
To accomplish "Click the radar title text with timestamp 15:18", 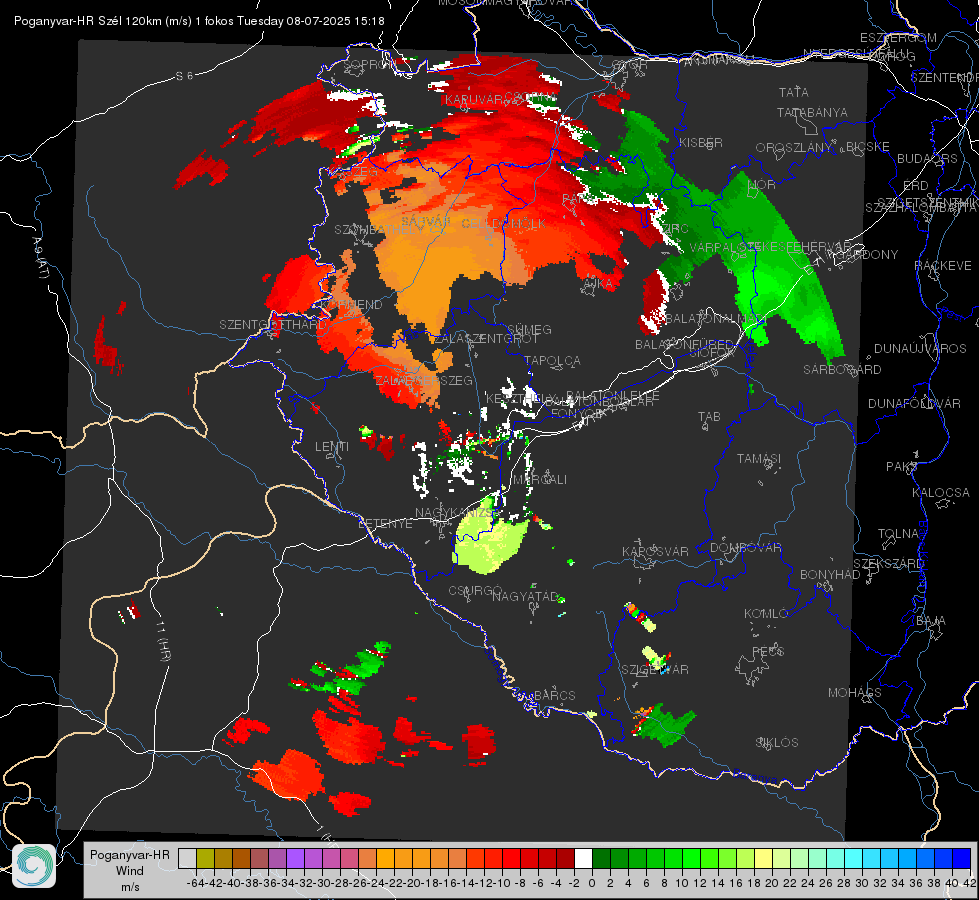I will pyautogui.click(x=199, y=21).
